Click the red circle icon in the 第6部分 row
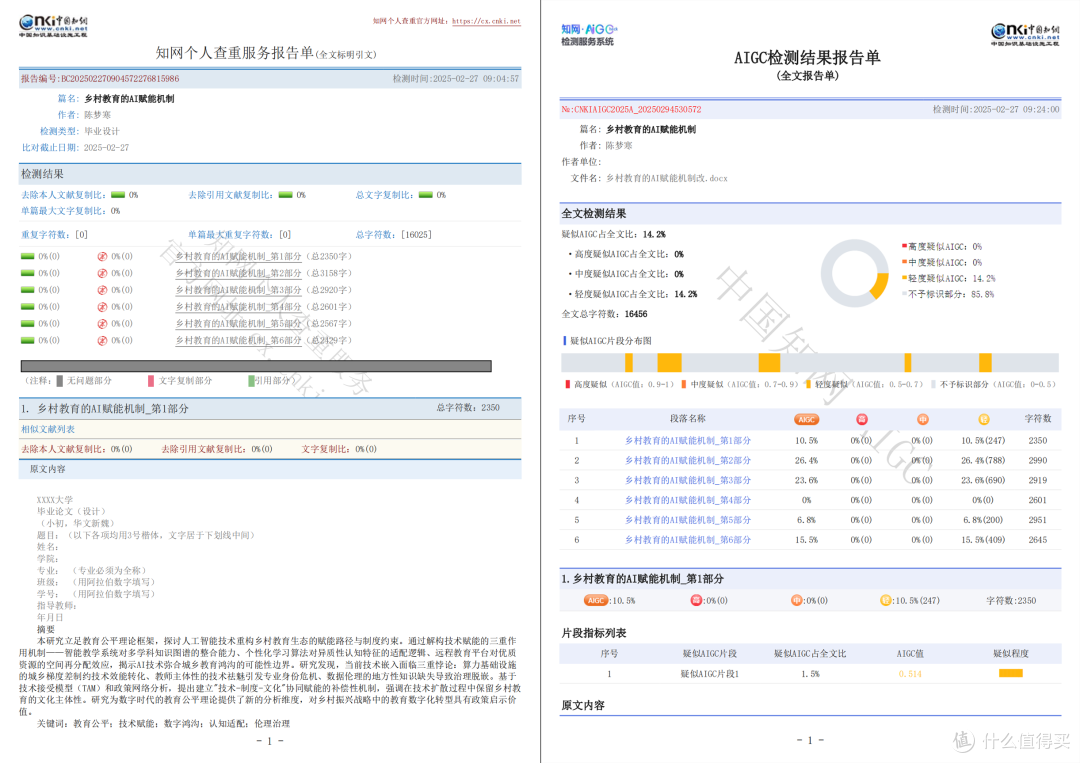Screen dimensions: 1080x763 pyautogui.click(x=102, y=340)
